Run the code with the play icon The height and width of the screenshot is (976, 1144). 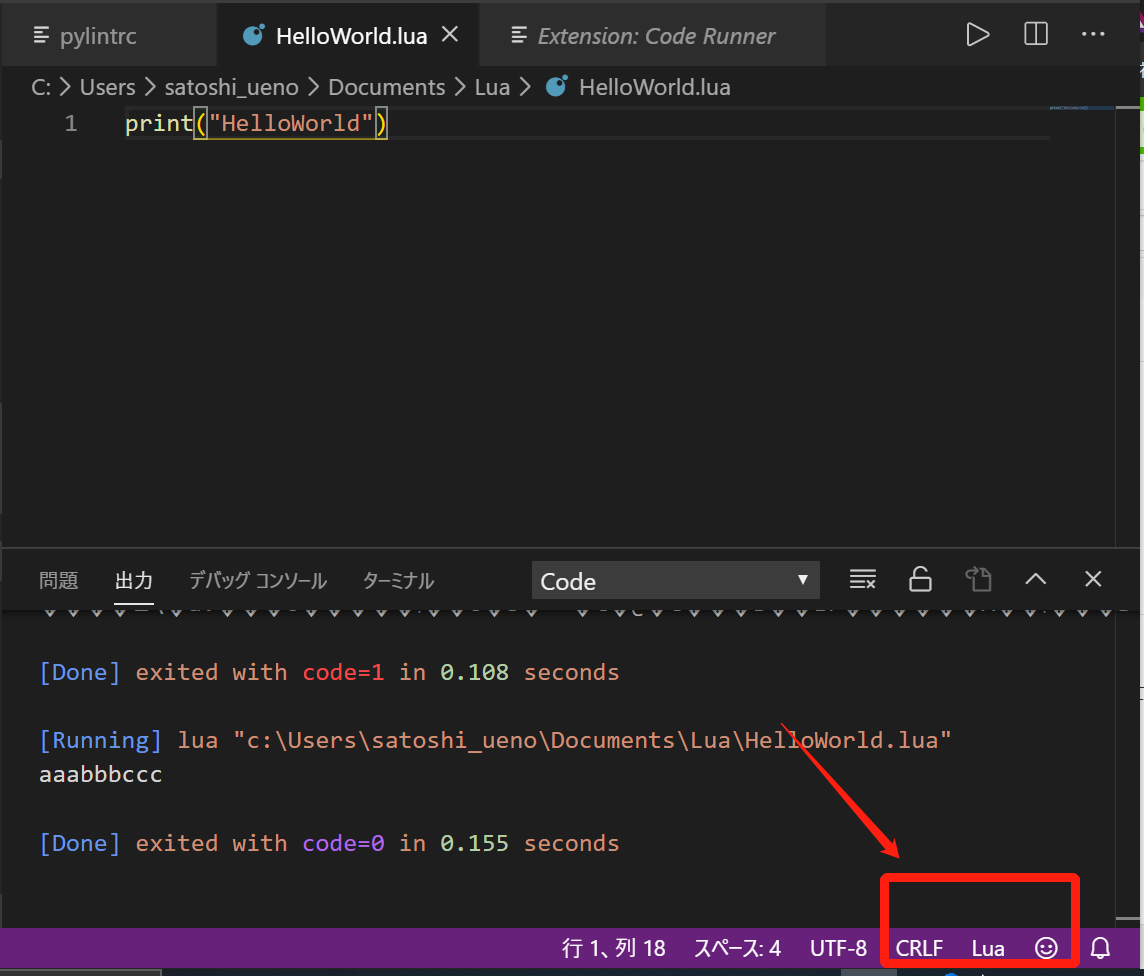977,33
